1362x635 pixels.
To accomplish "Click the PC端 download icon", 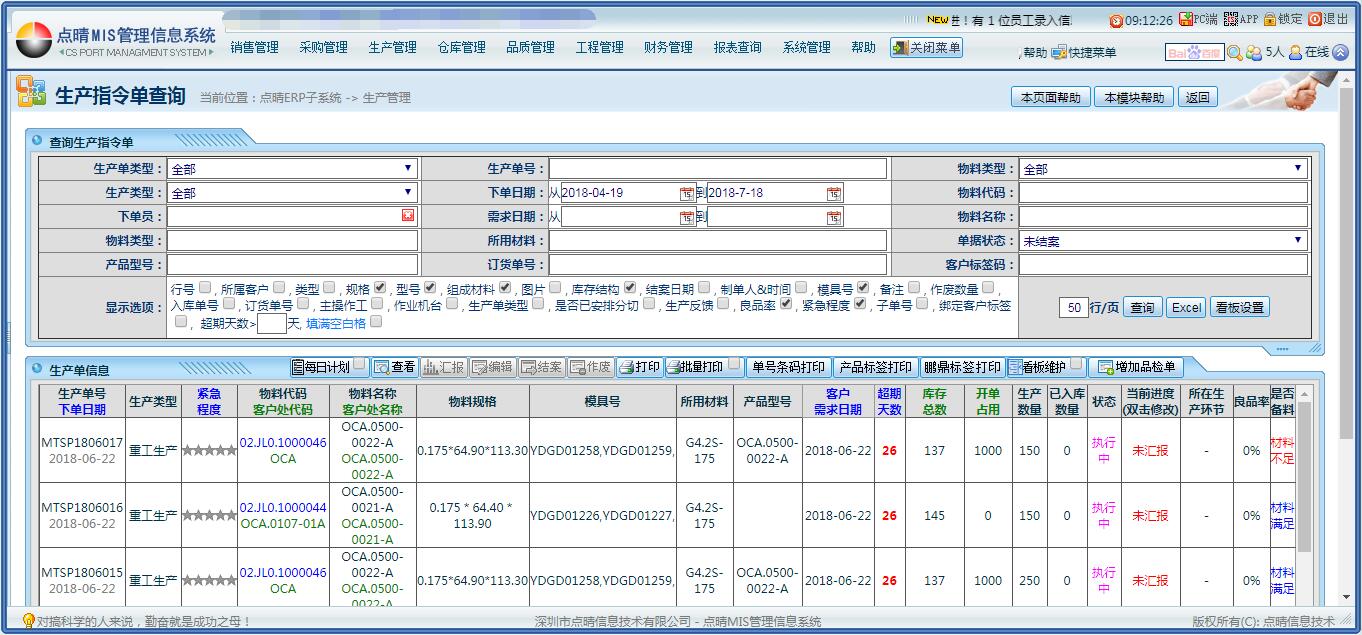I will pyautogui.click(x=1186, y=20).
